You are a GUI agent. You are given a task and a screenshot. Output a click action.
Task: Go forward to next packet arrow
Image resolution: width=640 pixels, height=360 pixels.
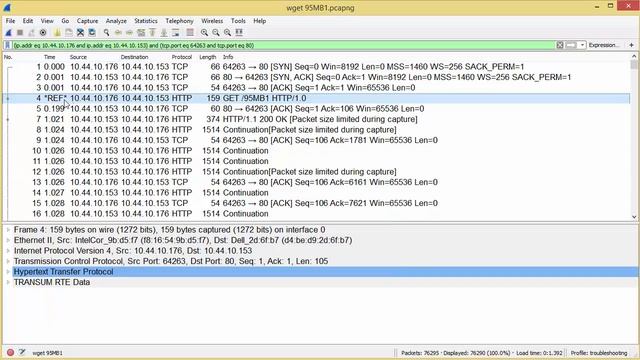click(129, 33)
